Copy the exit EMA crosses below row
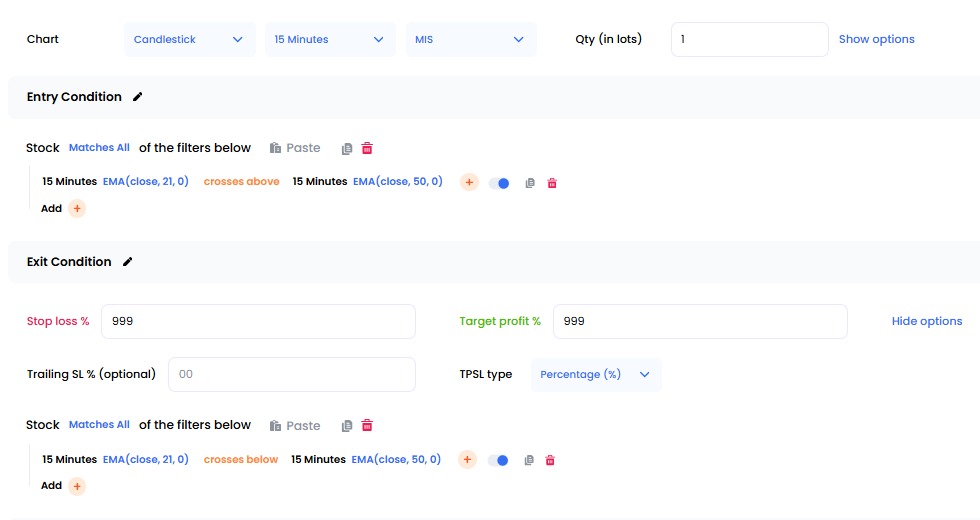This screenshot has width=980, height=520. pos(529,460)
